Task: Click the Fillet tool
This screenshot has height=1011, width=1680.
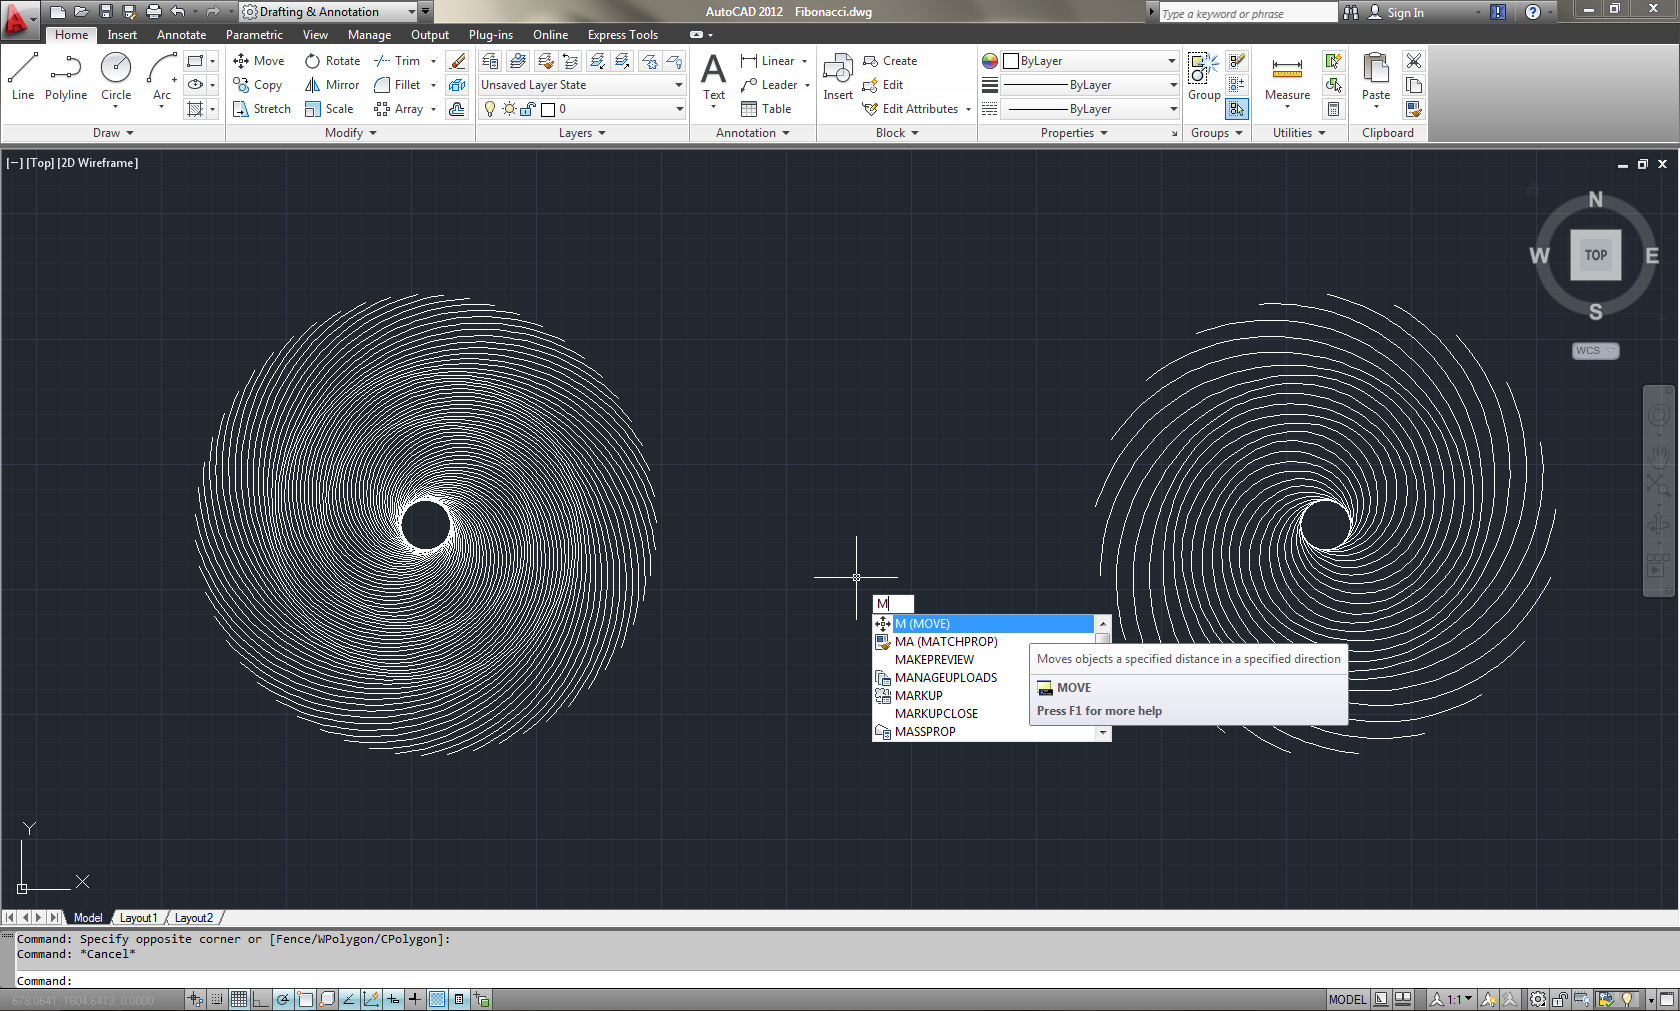Action: click(397, 85)
